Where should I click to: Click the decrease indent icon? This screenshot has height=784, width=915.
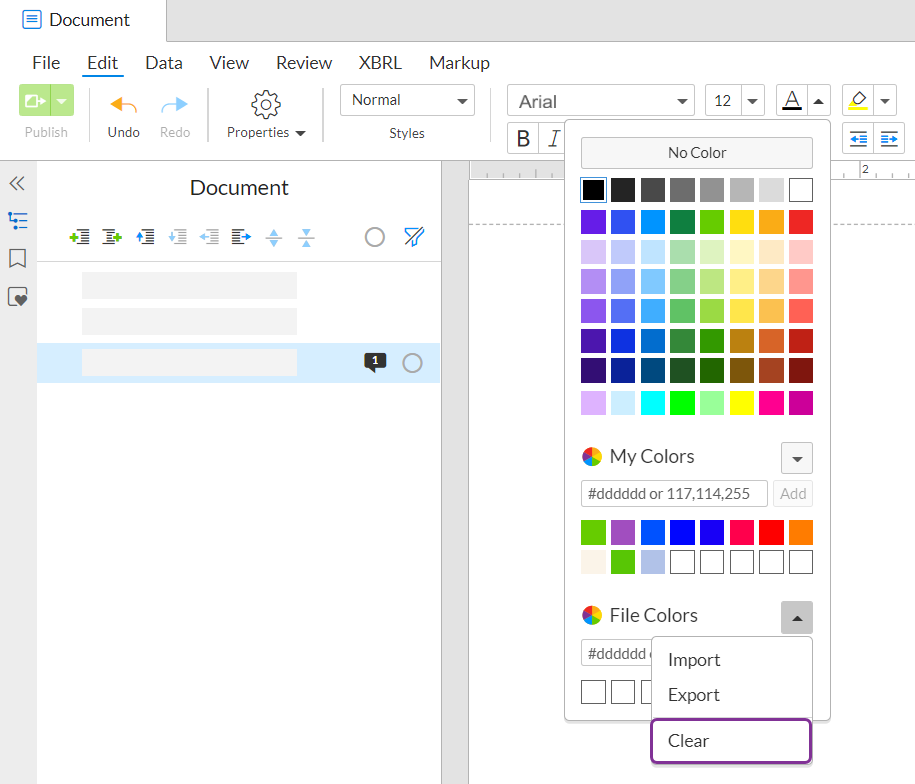pos(858,139)
